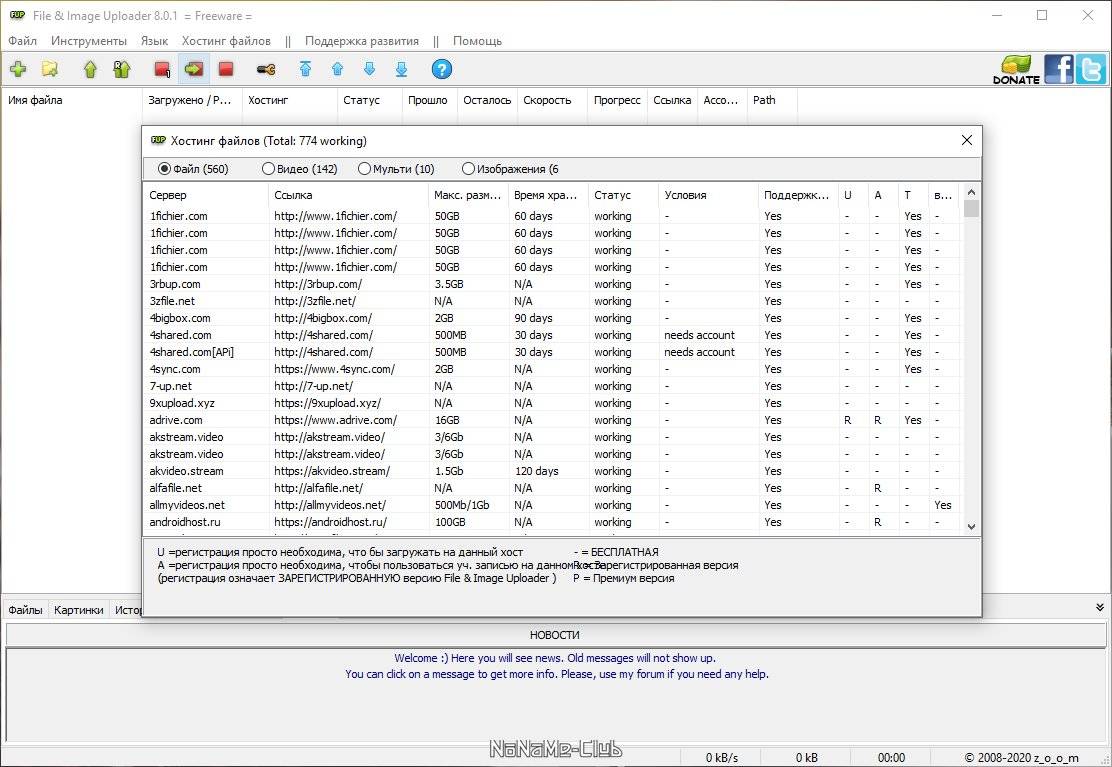1112x767 pixels.
Task: Click the move-to-top blue arrow icon
Action: (x=305, y=69)
